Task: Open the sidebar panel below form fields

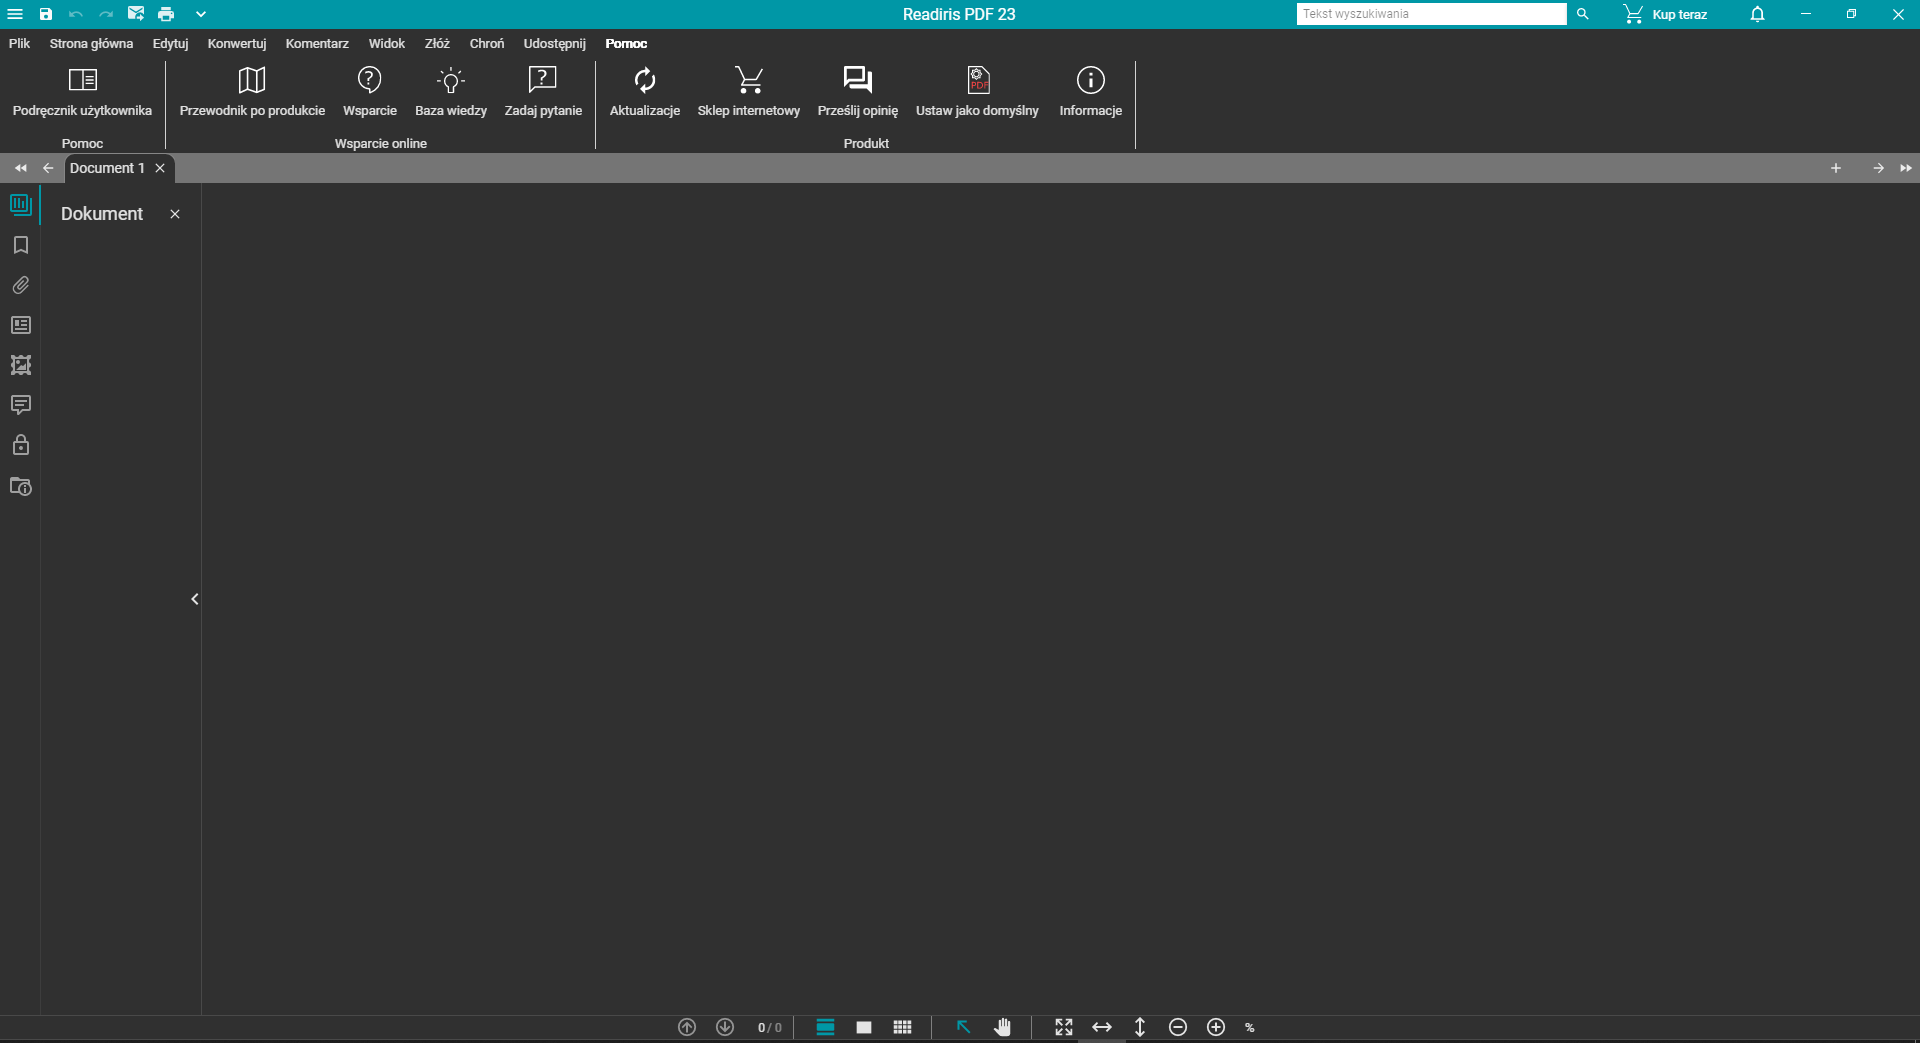Action: [20, 365]
